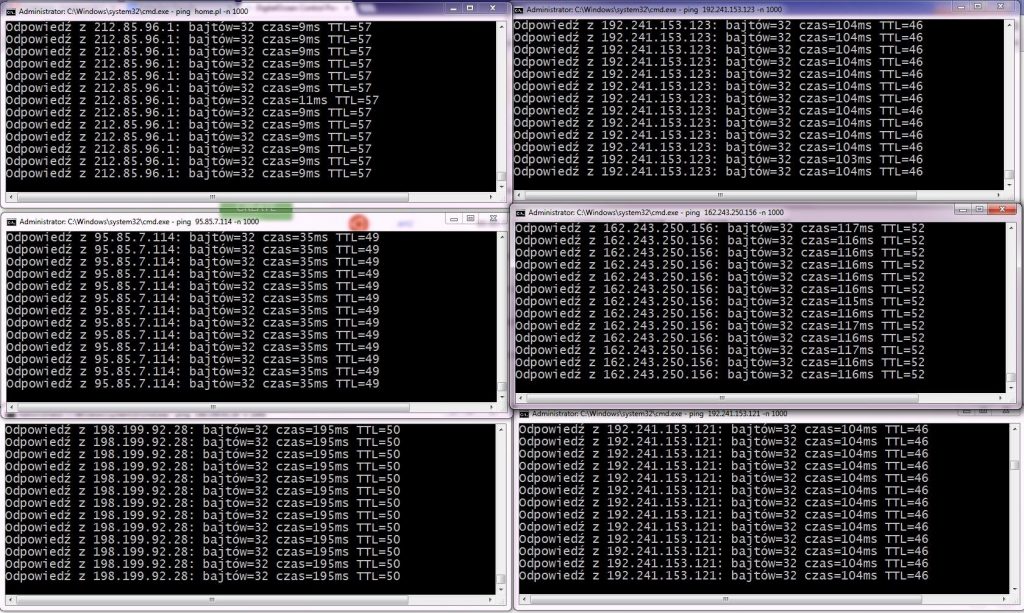The height and width of the screenshot is (613, 1024).
Task: Click cmd icon of ping 95.85.7.114 window
Action: 11,222
